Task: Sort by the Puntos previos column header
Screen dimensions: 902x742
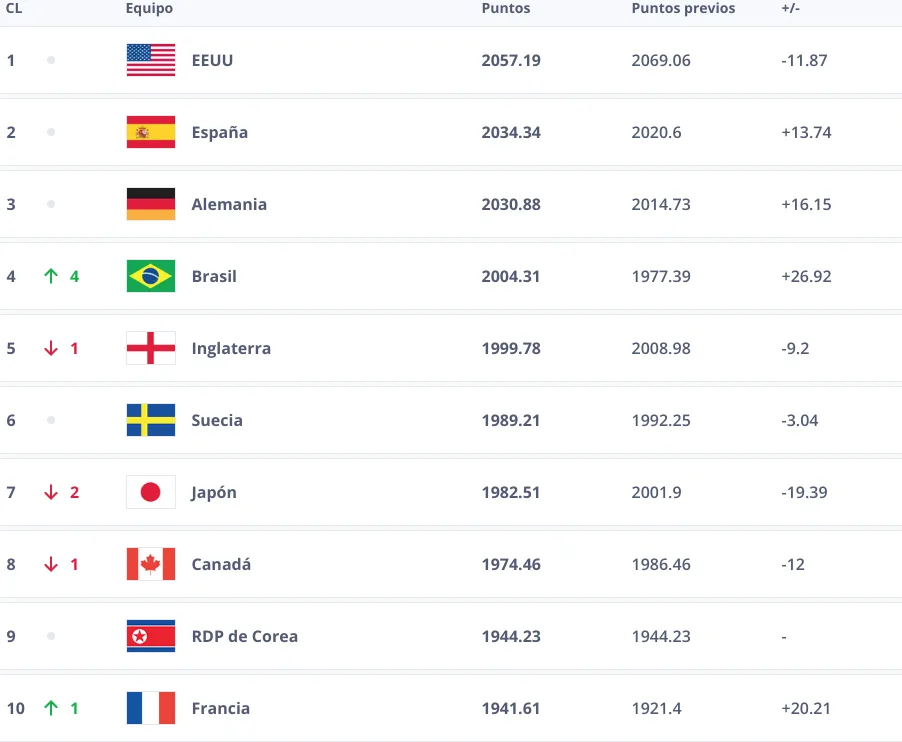Action: click(x=683, y=8)
